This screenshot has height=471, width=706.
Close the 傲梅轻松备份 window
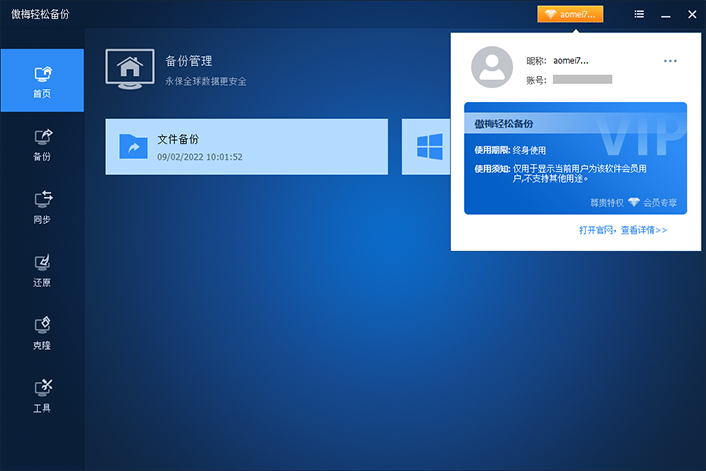[692, 14]
